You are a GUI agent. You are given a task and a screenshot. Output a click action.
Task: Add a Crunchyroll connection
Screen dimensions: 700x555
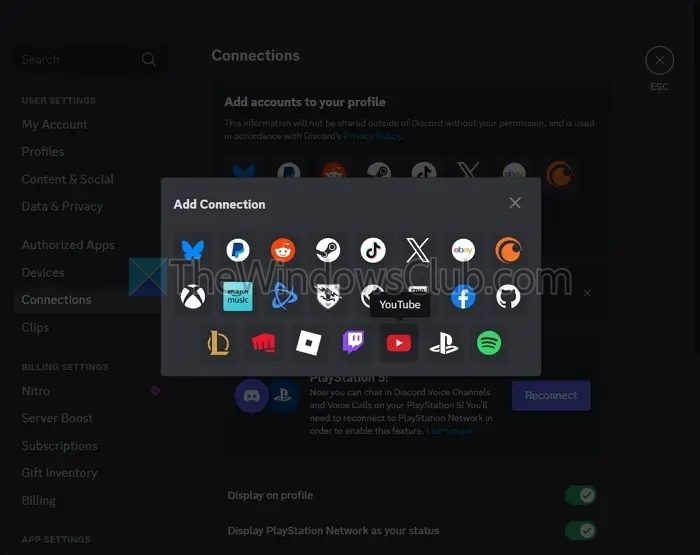[x=508, y=250]
